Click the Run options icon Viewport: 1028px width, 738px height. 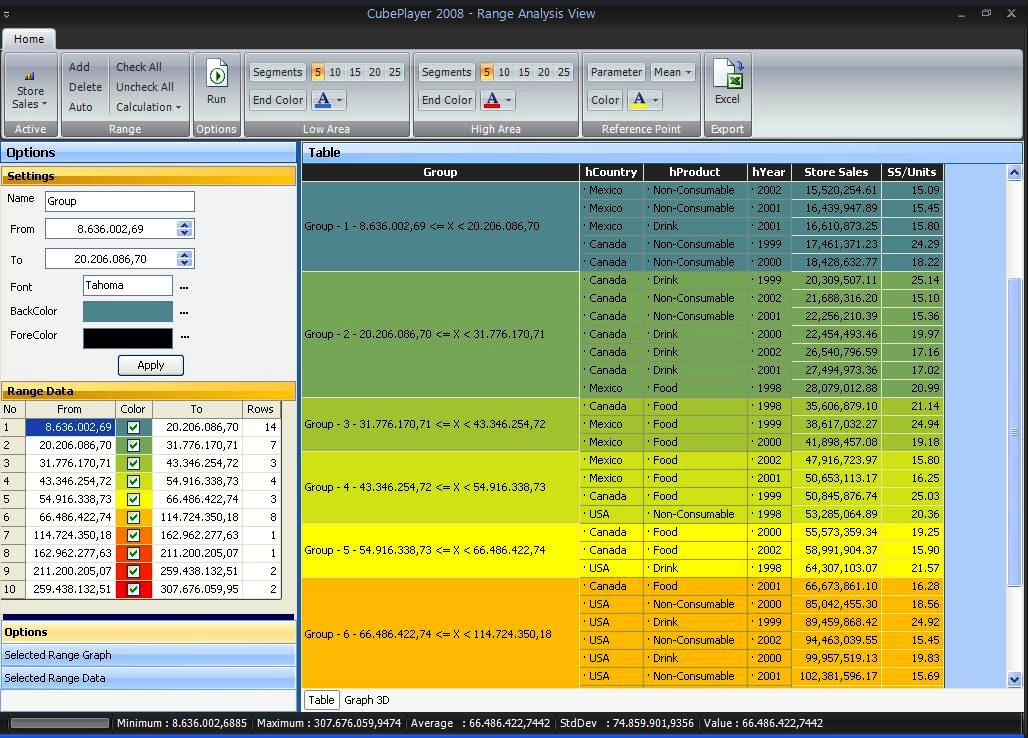click(217, 75)
